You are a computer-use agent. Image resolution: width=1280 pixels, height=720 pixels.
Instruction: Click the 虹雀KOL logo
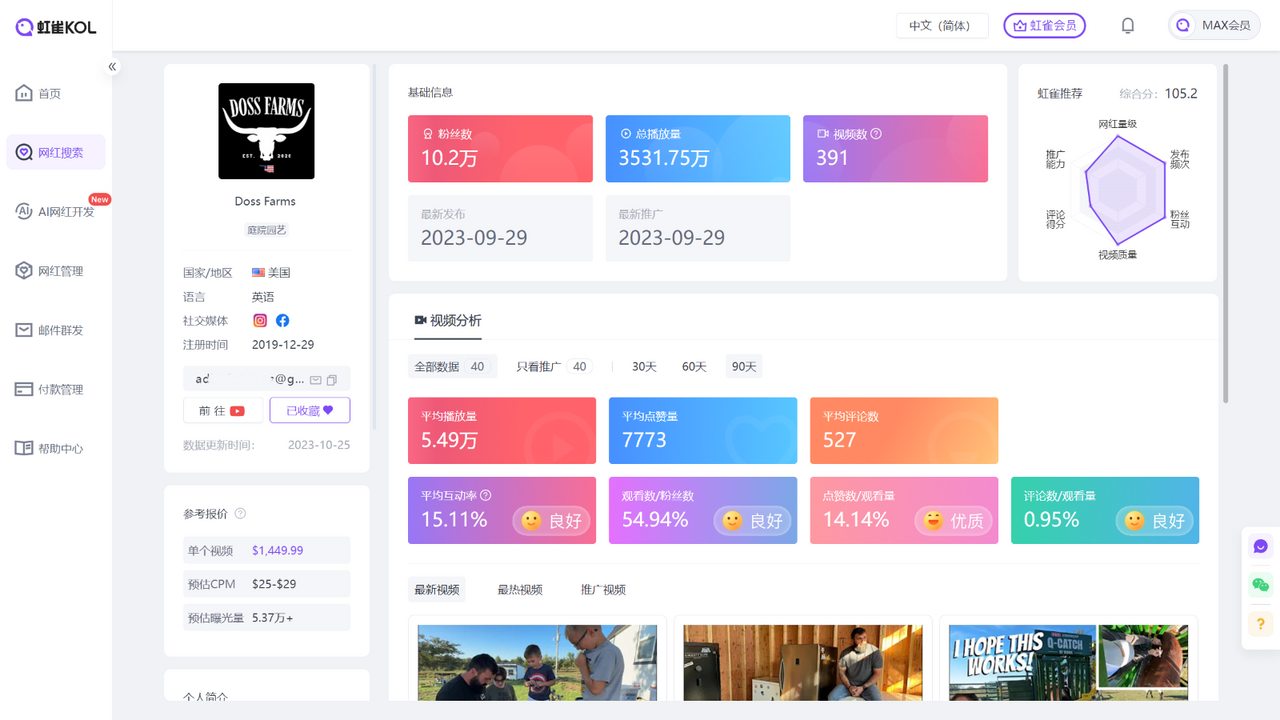(x=56, y=27)
